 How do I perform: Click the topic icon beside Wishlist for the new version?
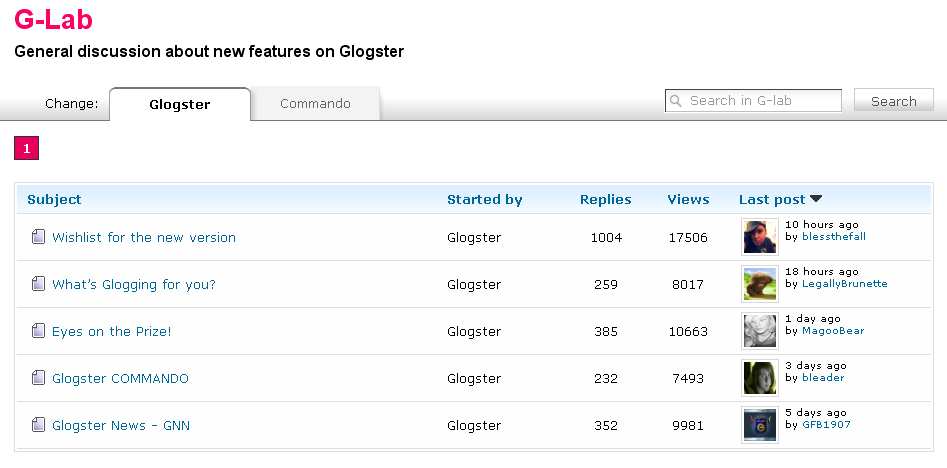[38, 237]
